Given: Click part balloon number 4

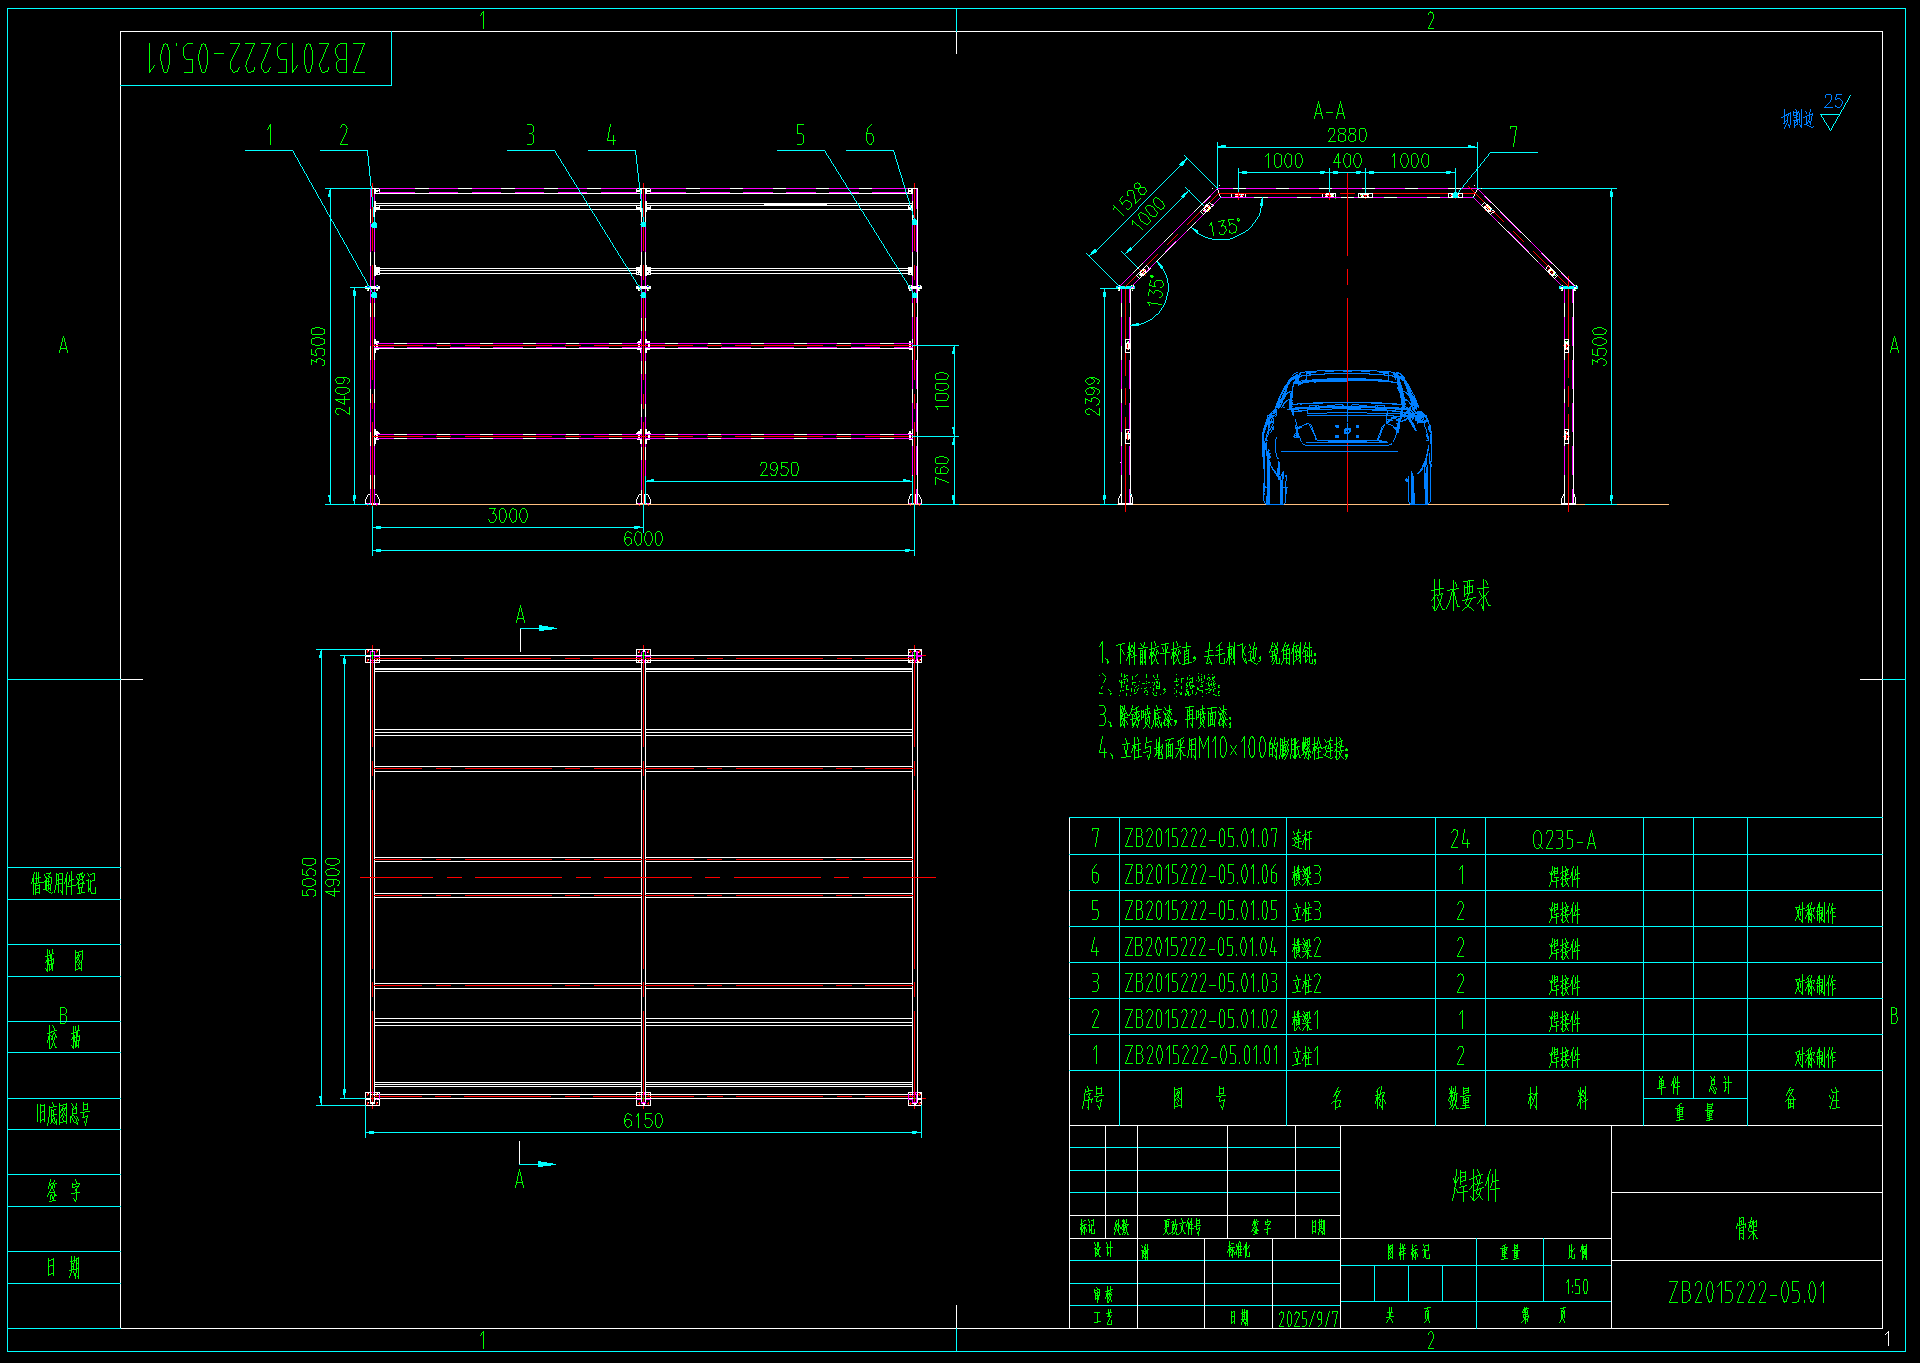Looking at the screenshot, I should pyautogui.click(x=611, y=135).
